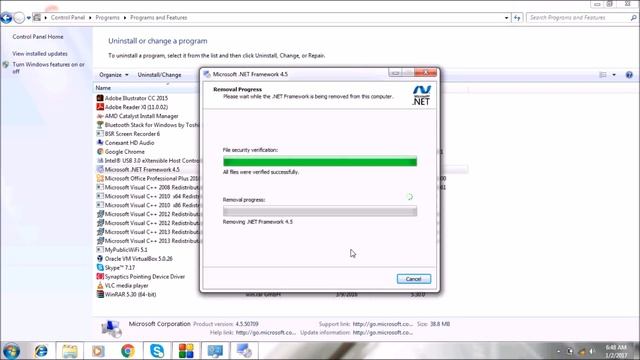Viewport: 640px width, 360px height.
Task: Click Programs and Features breadcrumb
Action: pyautogui.click(x=158, y=18)
